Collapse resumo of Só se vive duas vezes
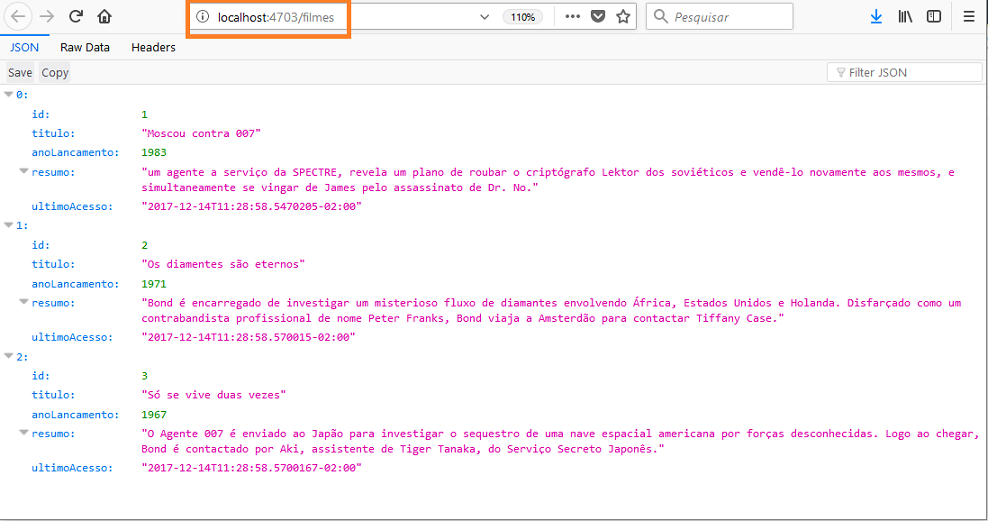 tap(24, 433)
